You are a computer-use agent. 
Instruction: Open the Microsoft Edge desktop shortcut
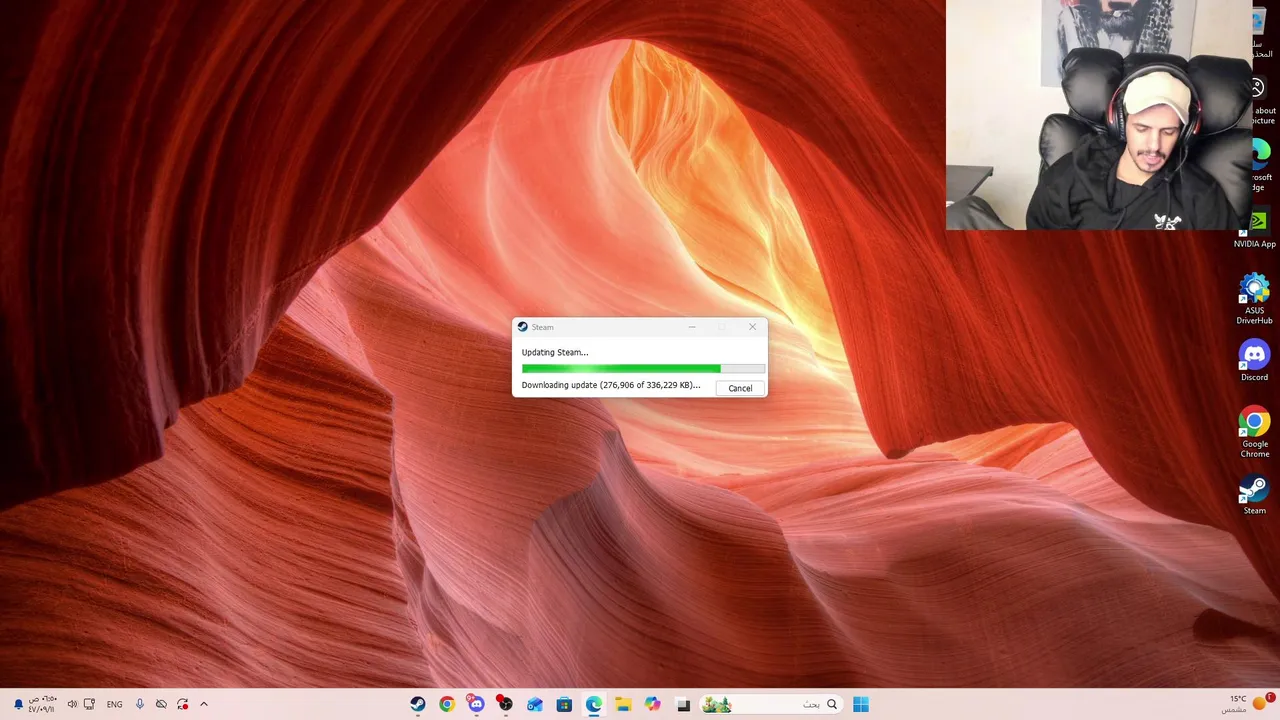[1261, 165]
